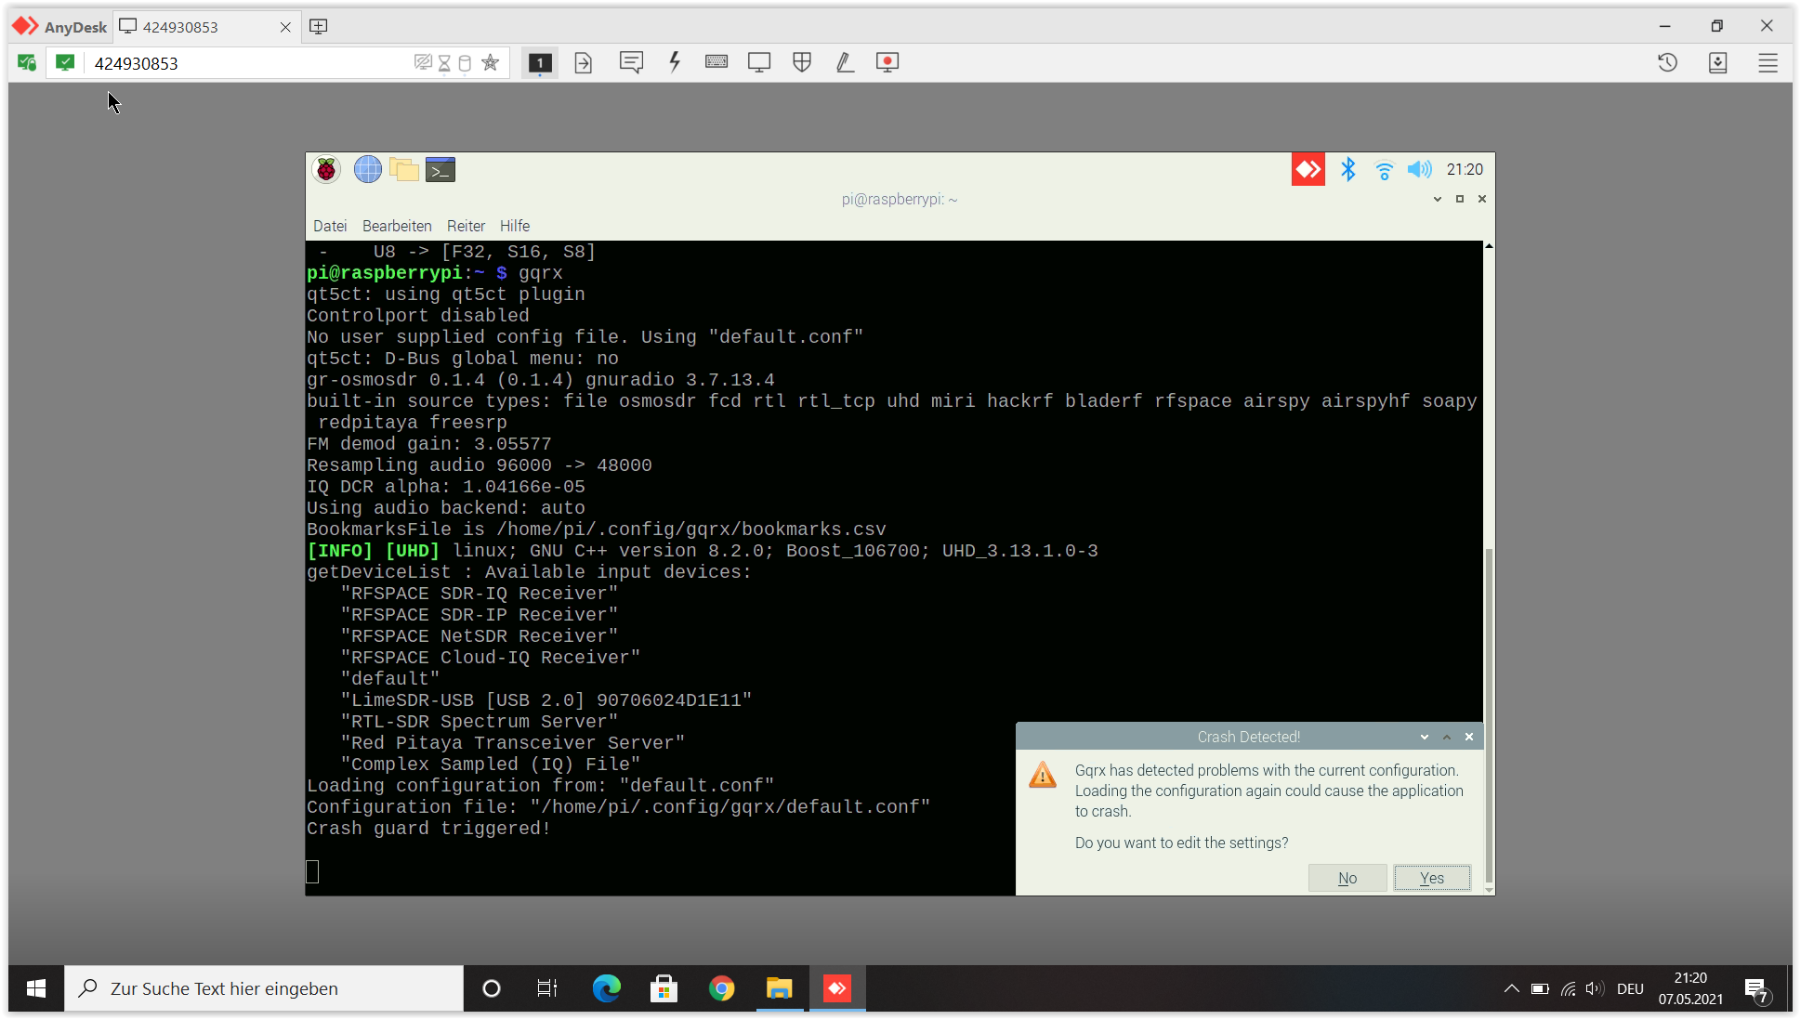Viewport: 1800px width, 1019px height.
Task: Open Task View on taskbar
Action: click(x=547, y=988)
